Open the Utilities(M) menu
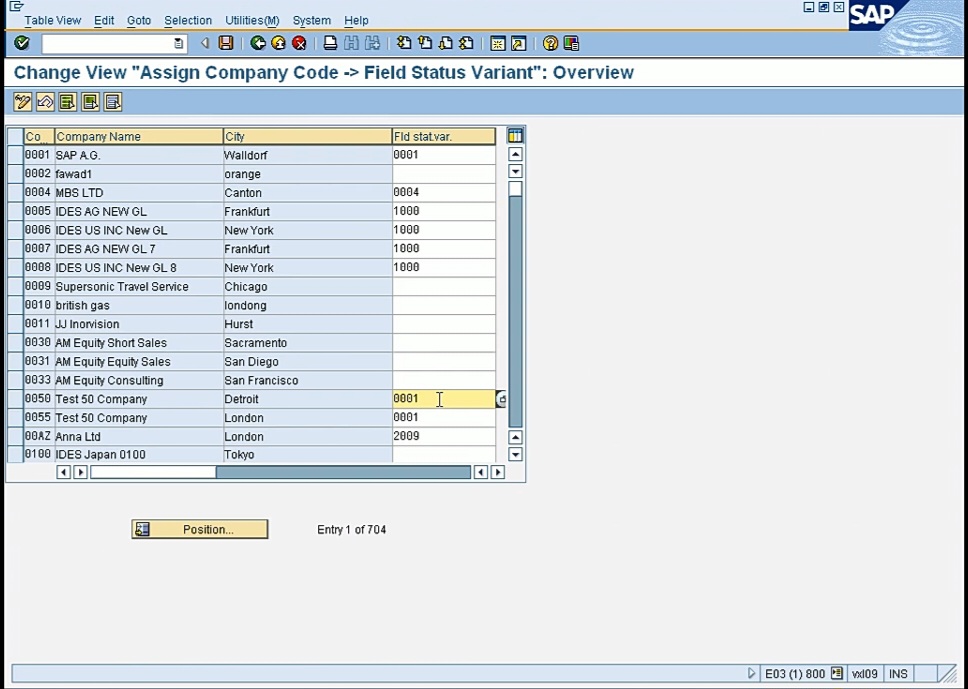The height and width of the screenshot is (689, 968). [x=252, y=20]
